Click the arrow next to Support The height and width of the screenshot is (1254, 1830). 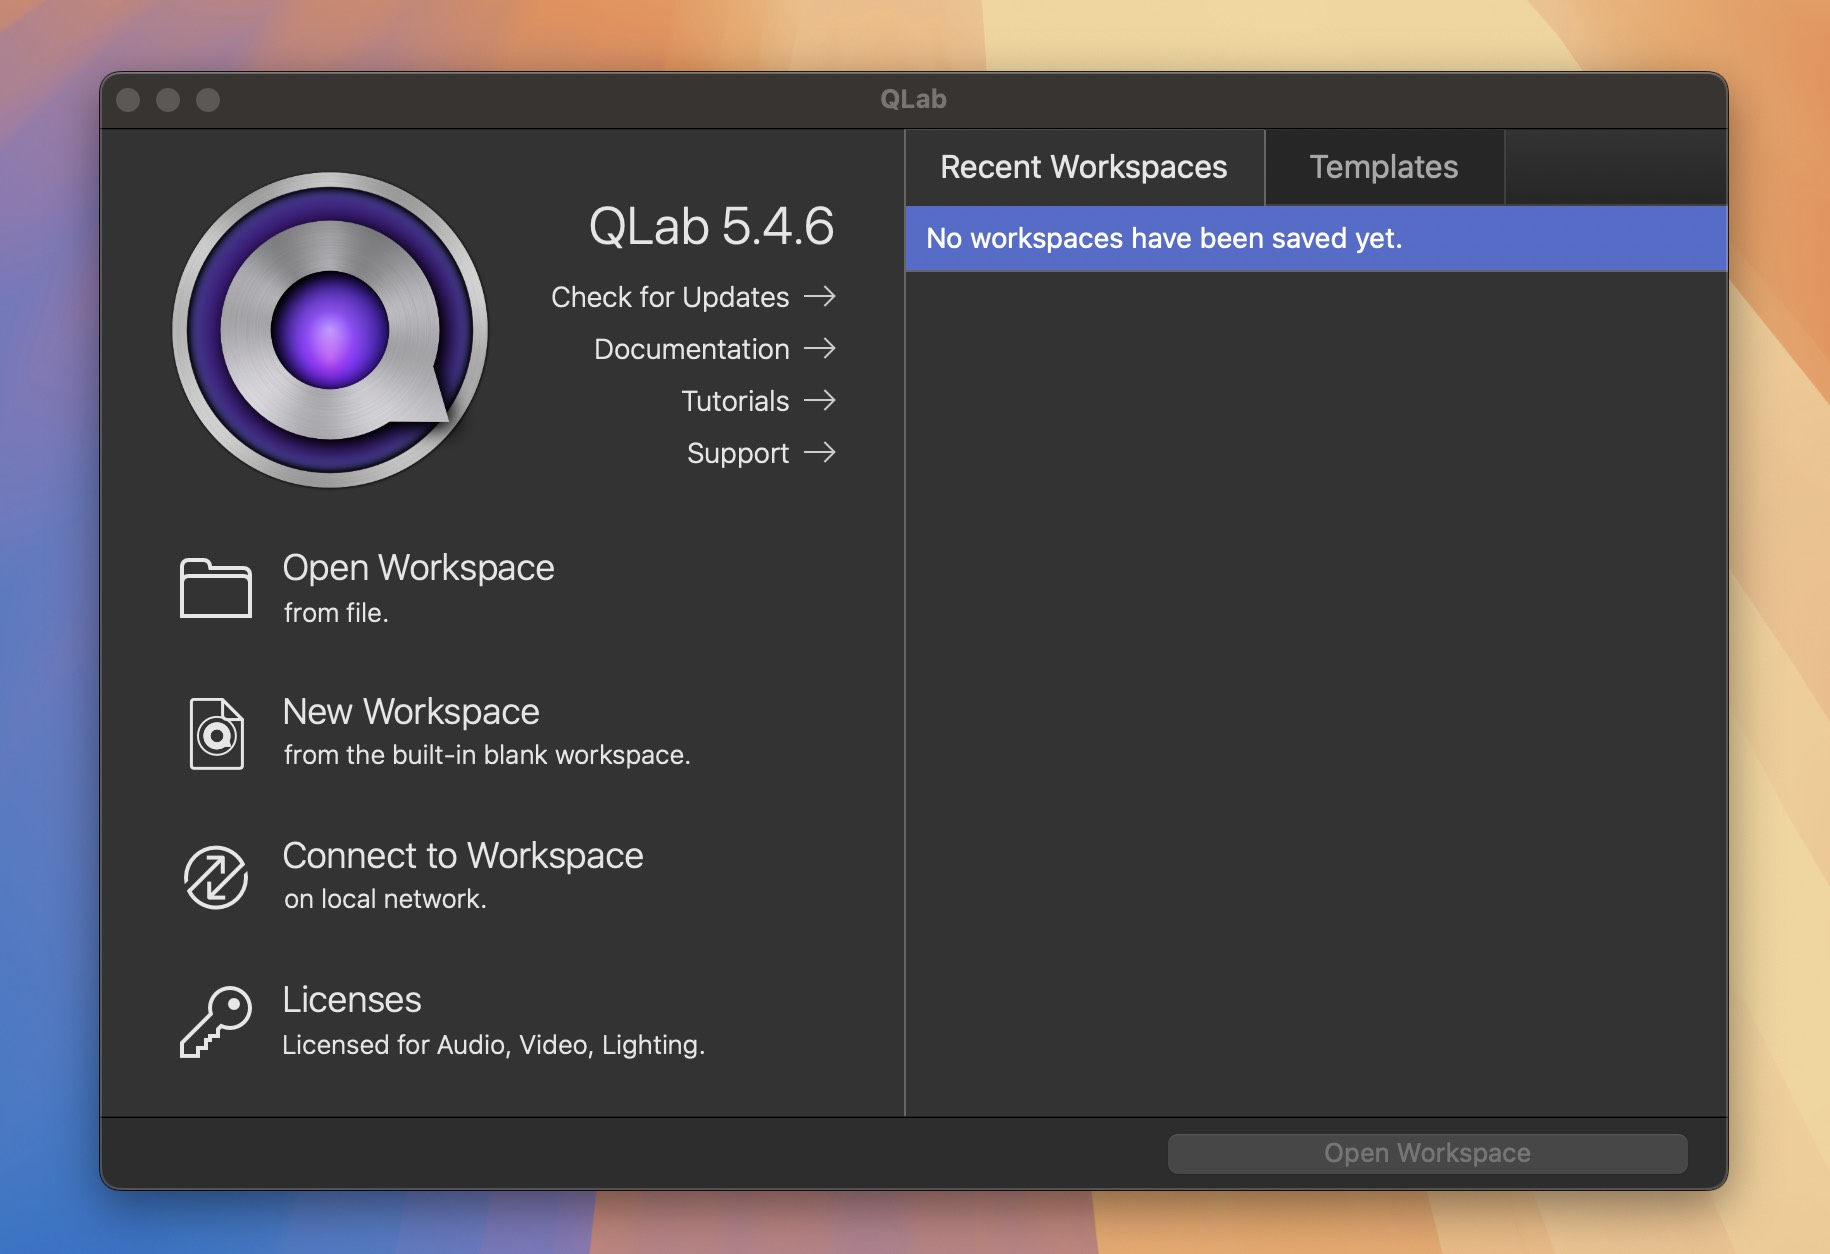(820, 452)
